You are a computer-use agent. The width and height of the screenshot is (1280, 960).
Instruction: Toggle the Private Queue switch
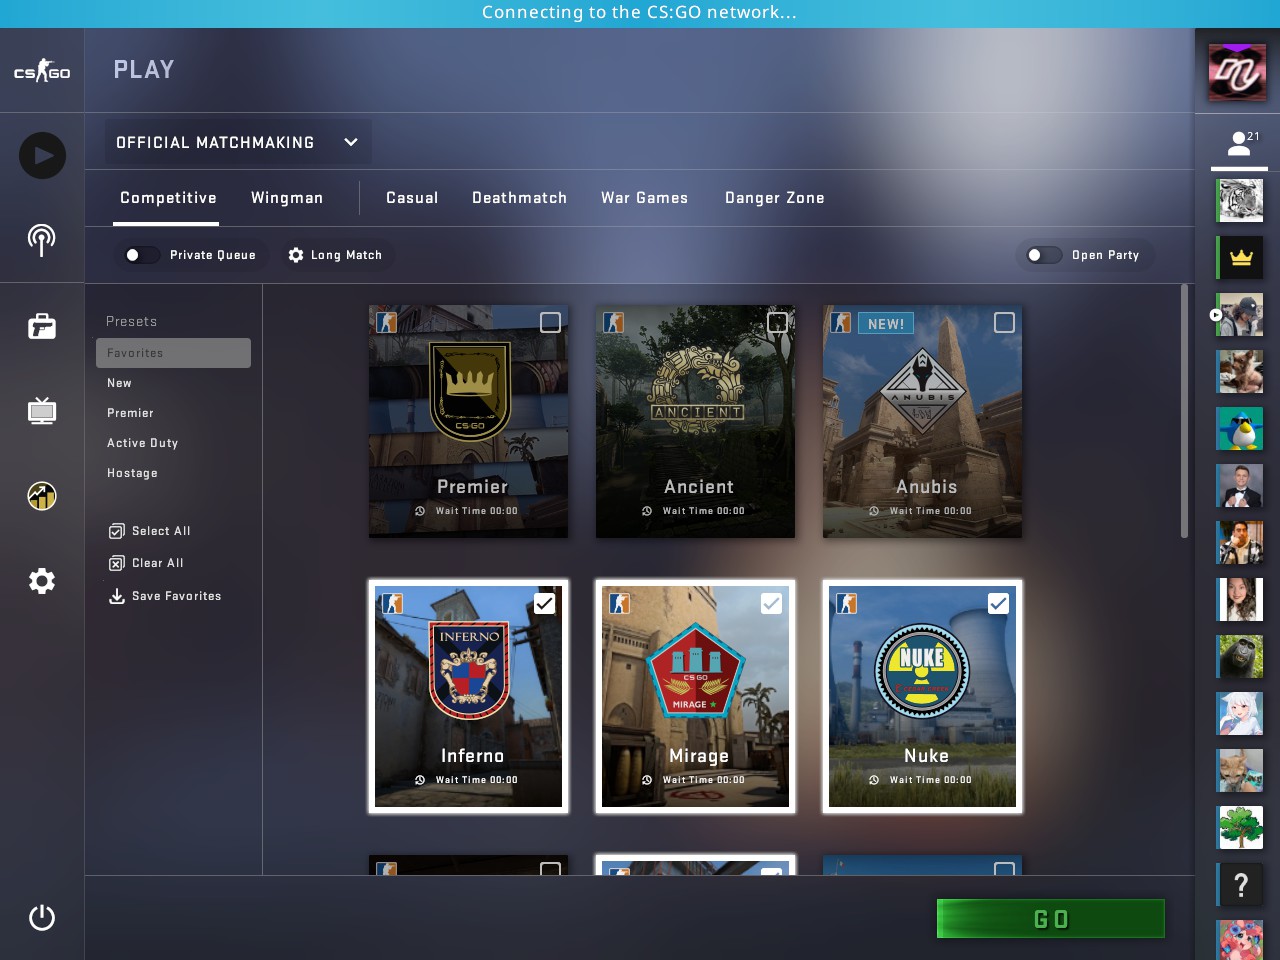(x=141, y=255)
